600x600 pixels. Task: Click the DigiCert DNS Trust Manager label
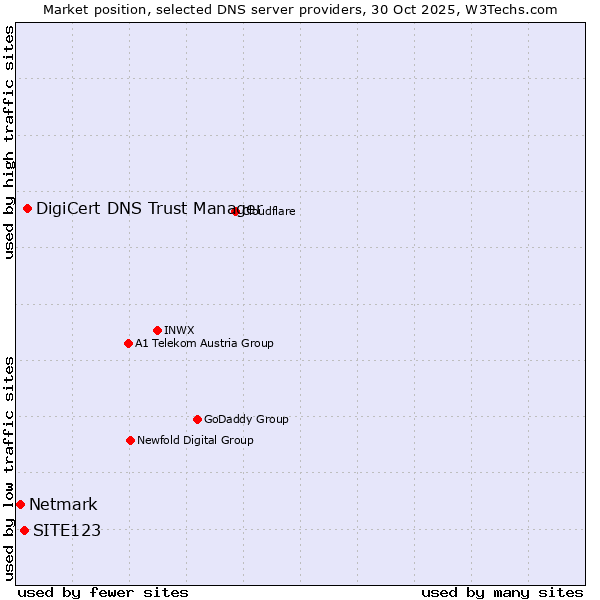click(x=148, y=208)
